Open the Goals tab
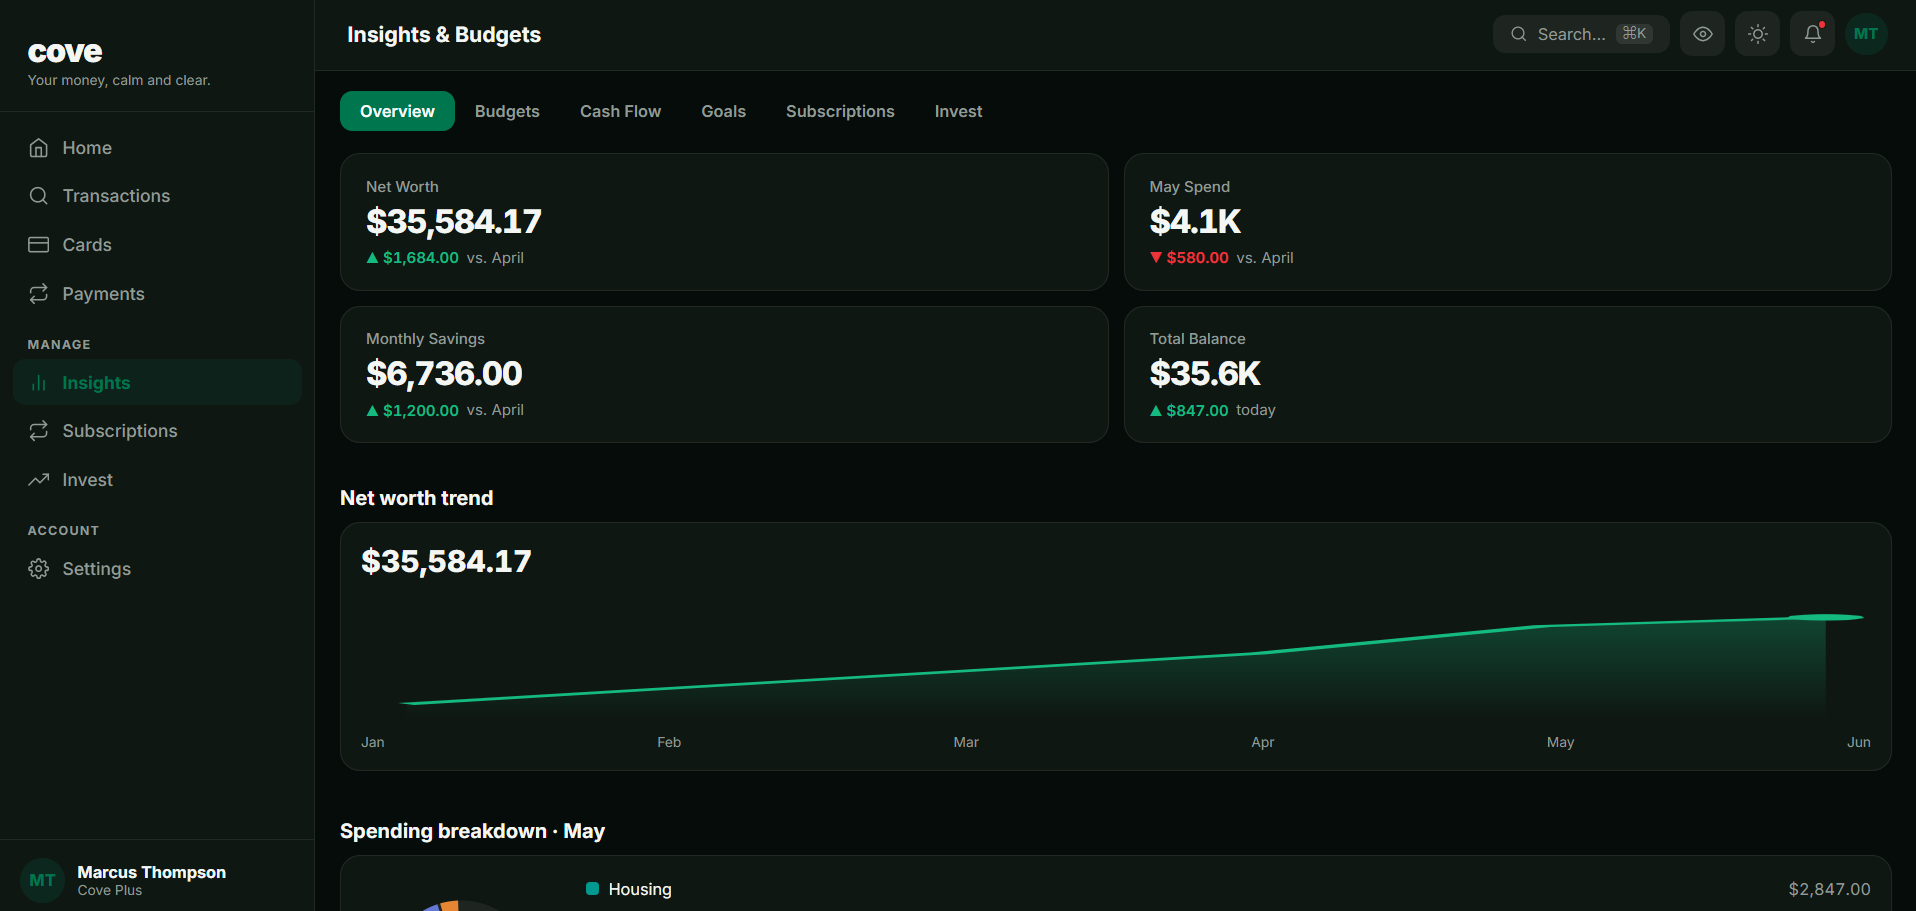 pos(723,111)
